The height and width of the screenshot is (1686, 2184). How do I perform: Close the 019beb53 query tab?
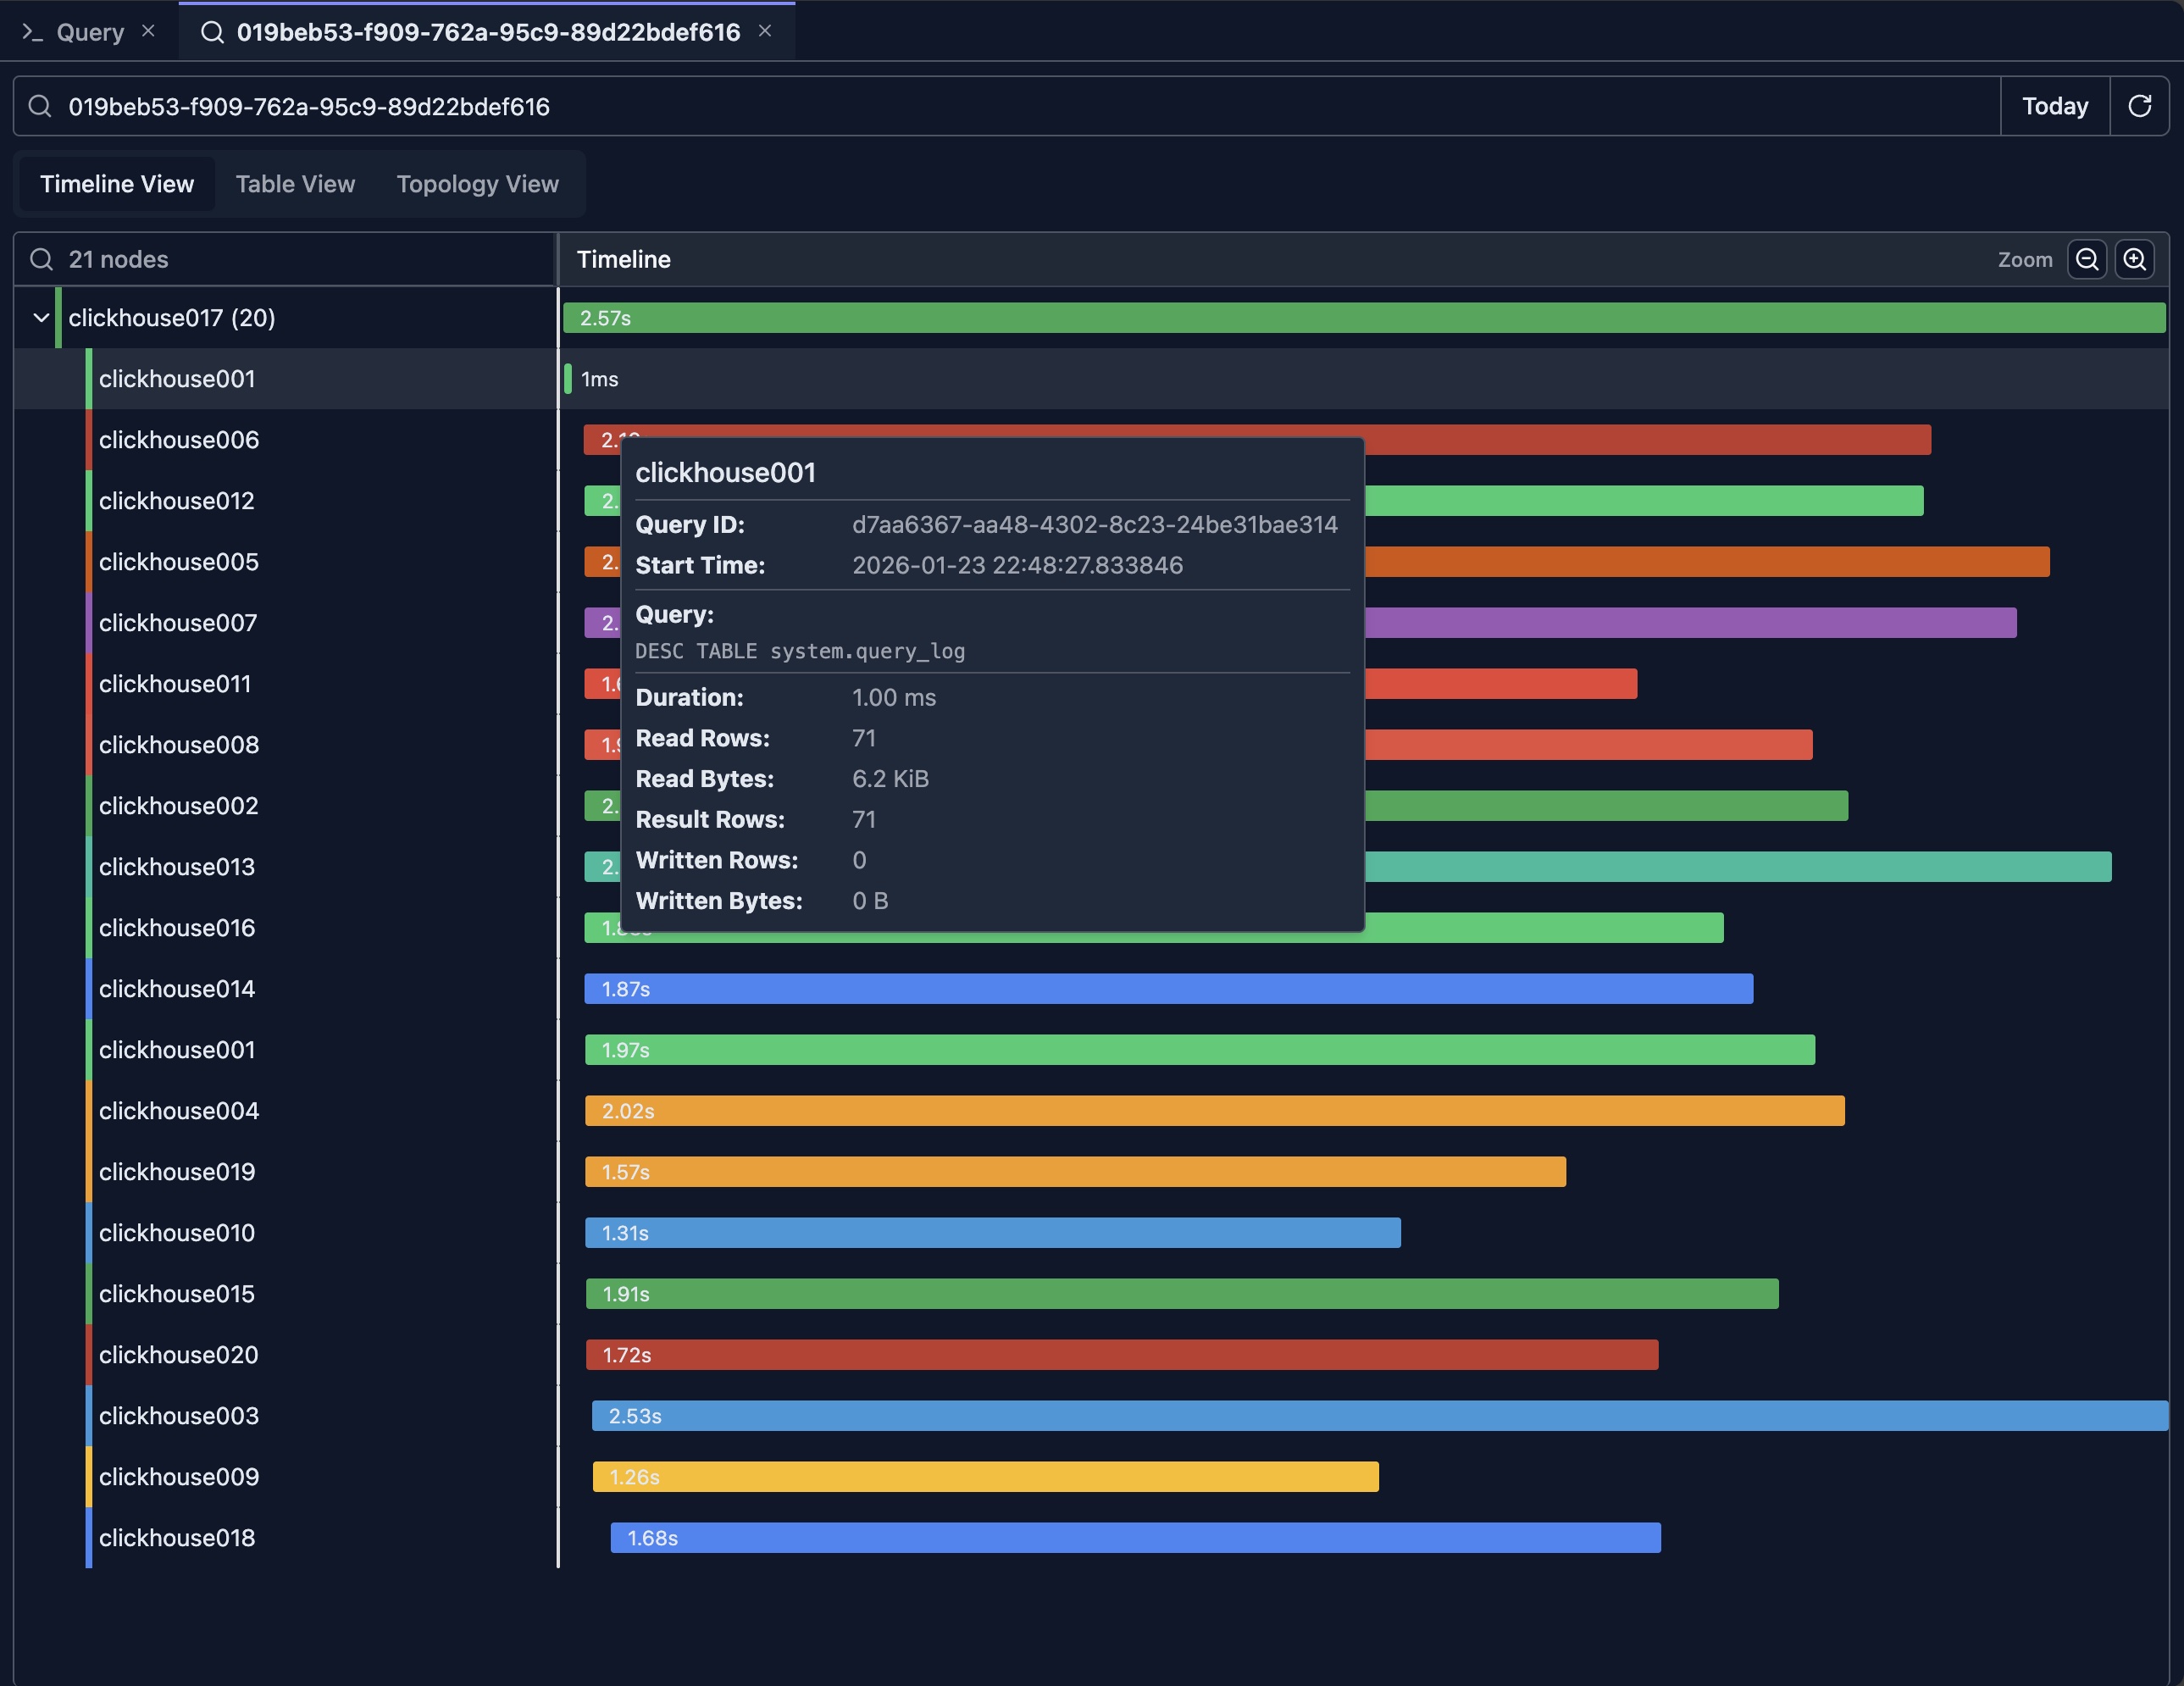(x=766, y=31)
